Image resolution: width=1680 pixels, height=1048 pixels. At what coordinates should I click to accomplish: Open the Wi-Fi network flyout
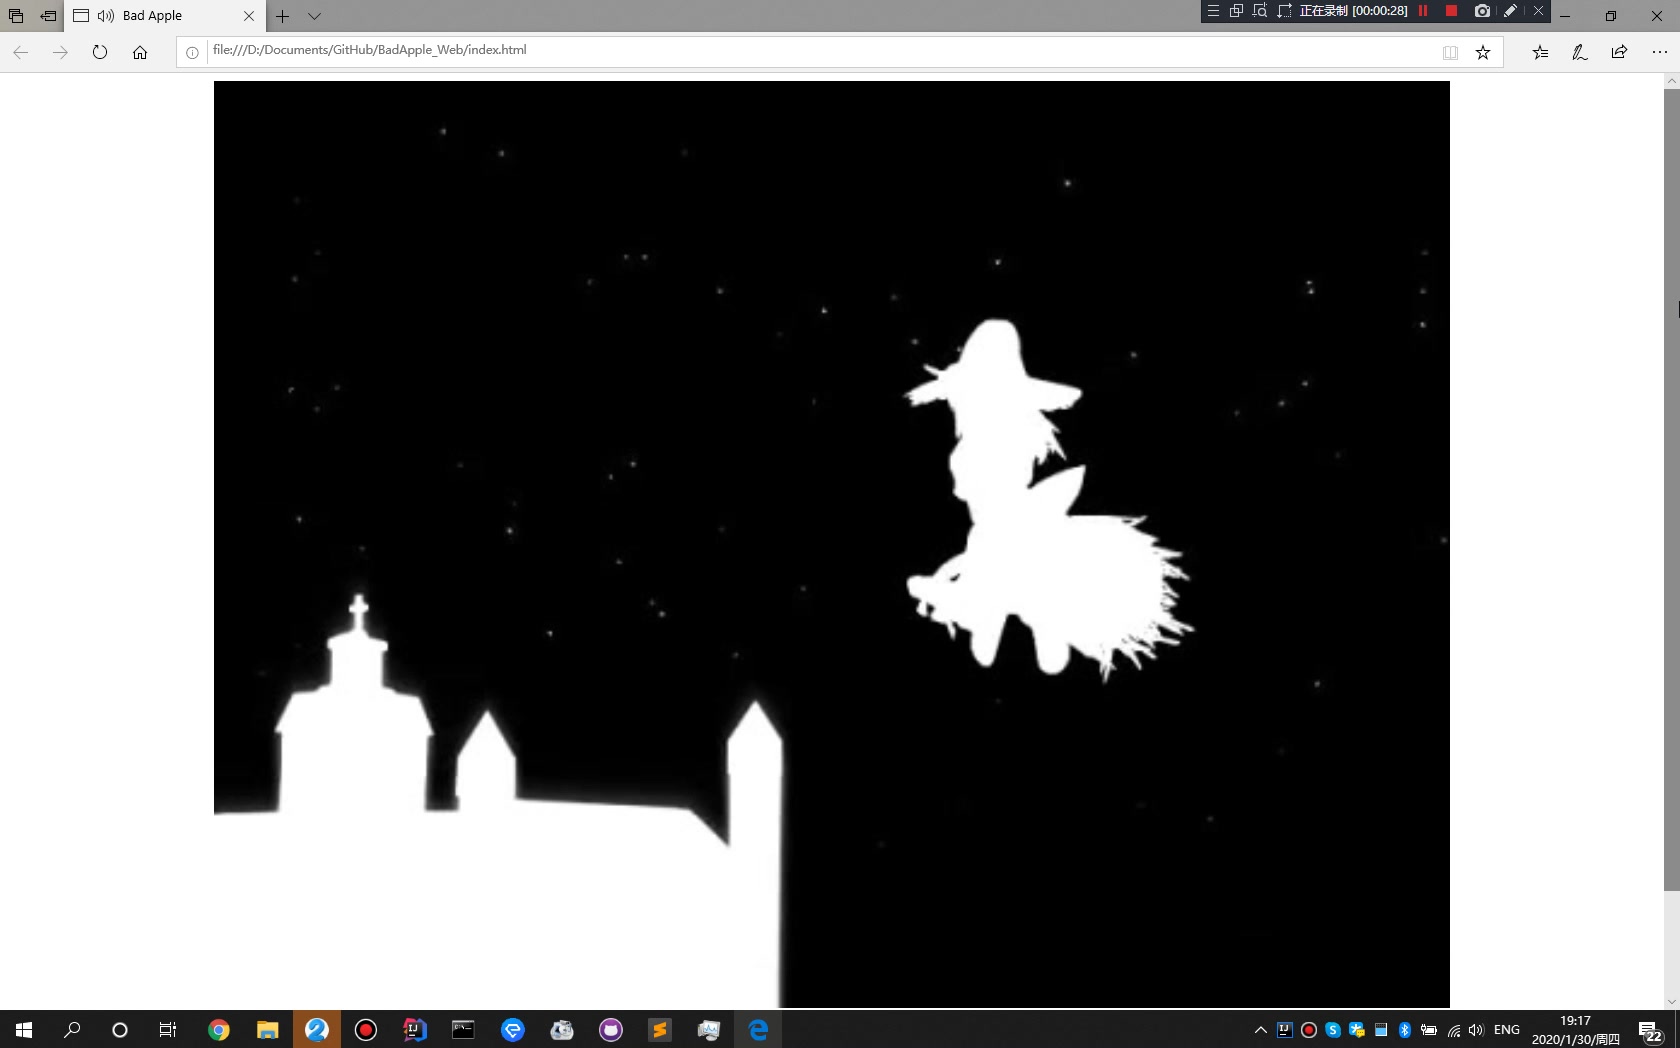click(x=1453, y=1030)
